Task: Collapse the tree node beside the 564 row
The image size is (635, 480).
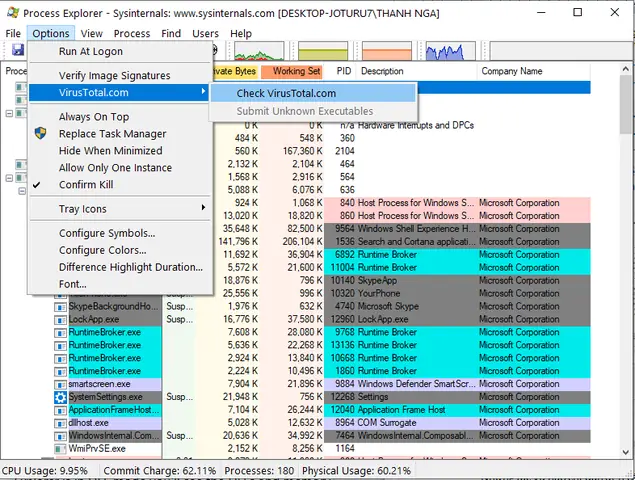Action: tap(9, 178)
